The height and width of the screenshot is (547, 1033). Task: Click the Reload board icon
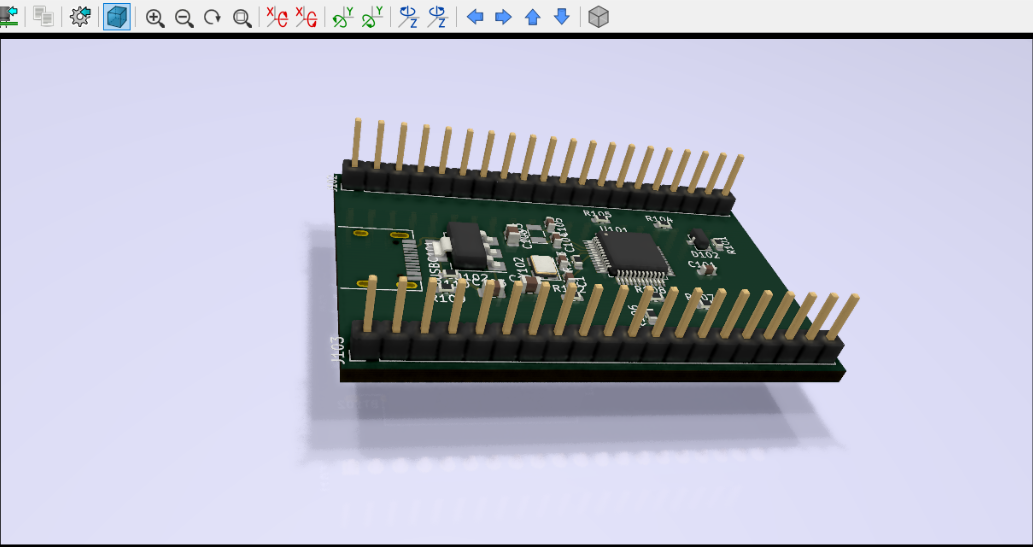click(9, 17)
